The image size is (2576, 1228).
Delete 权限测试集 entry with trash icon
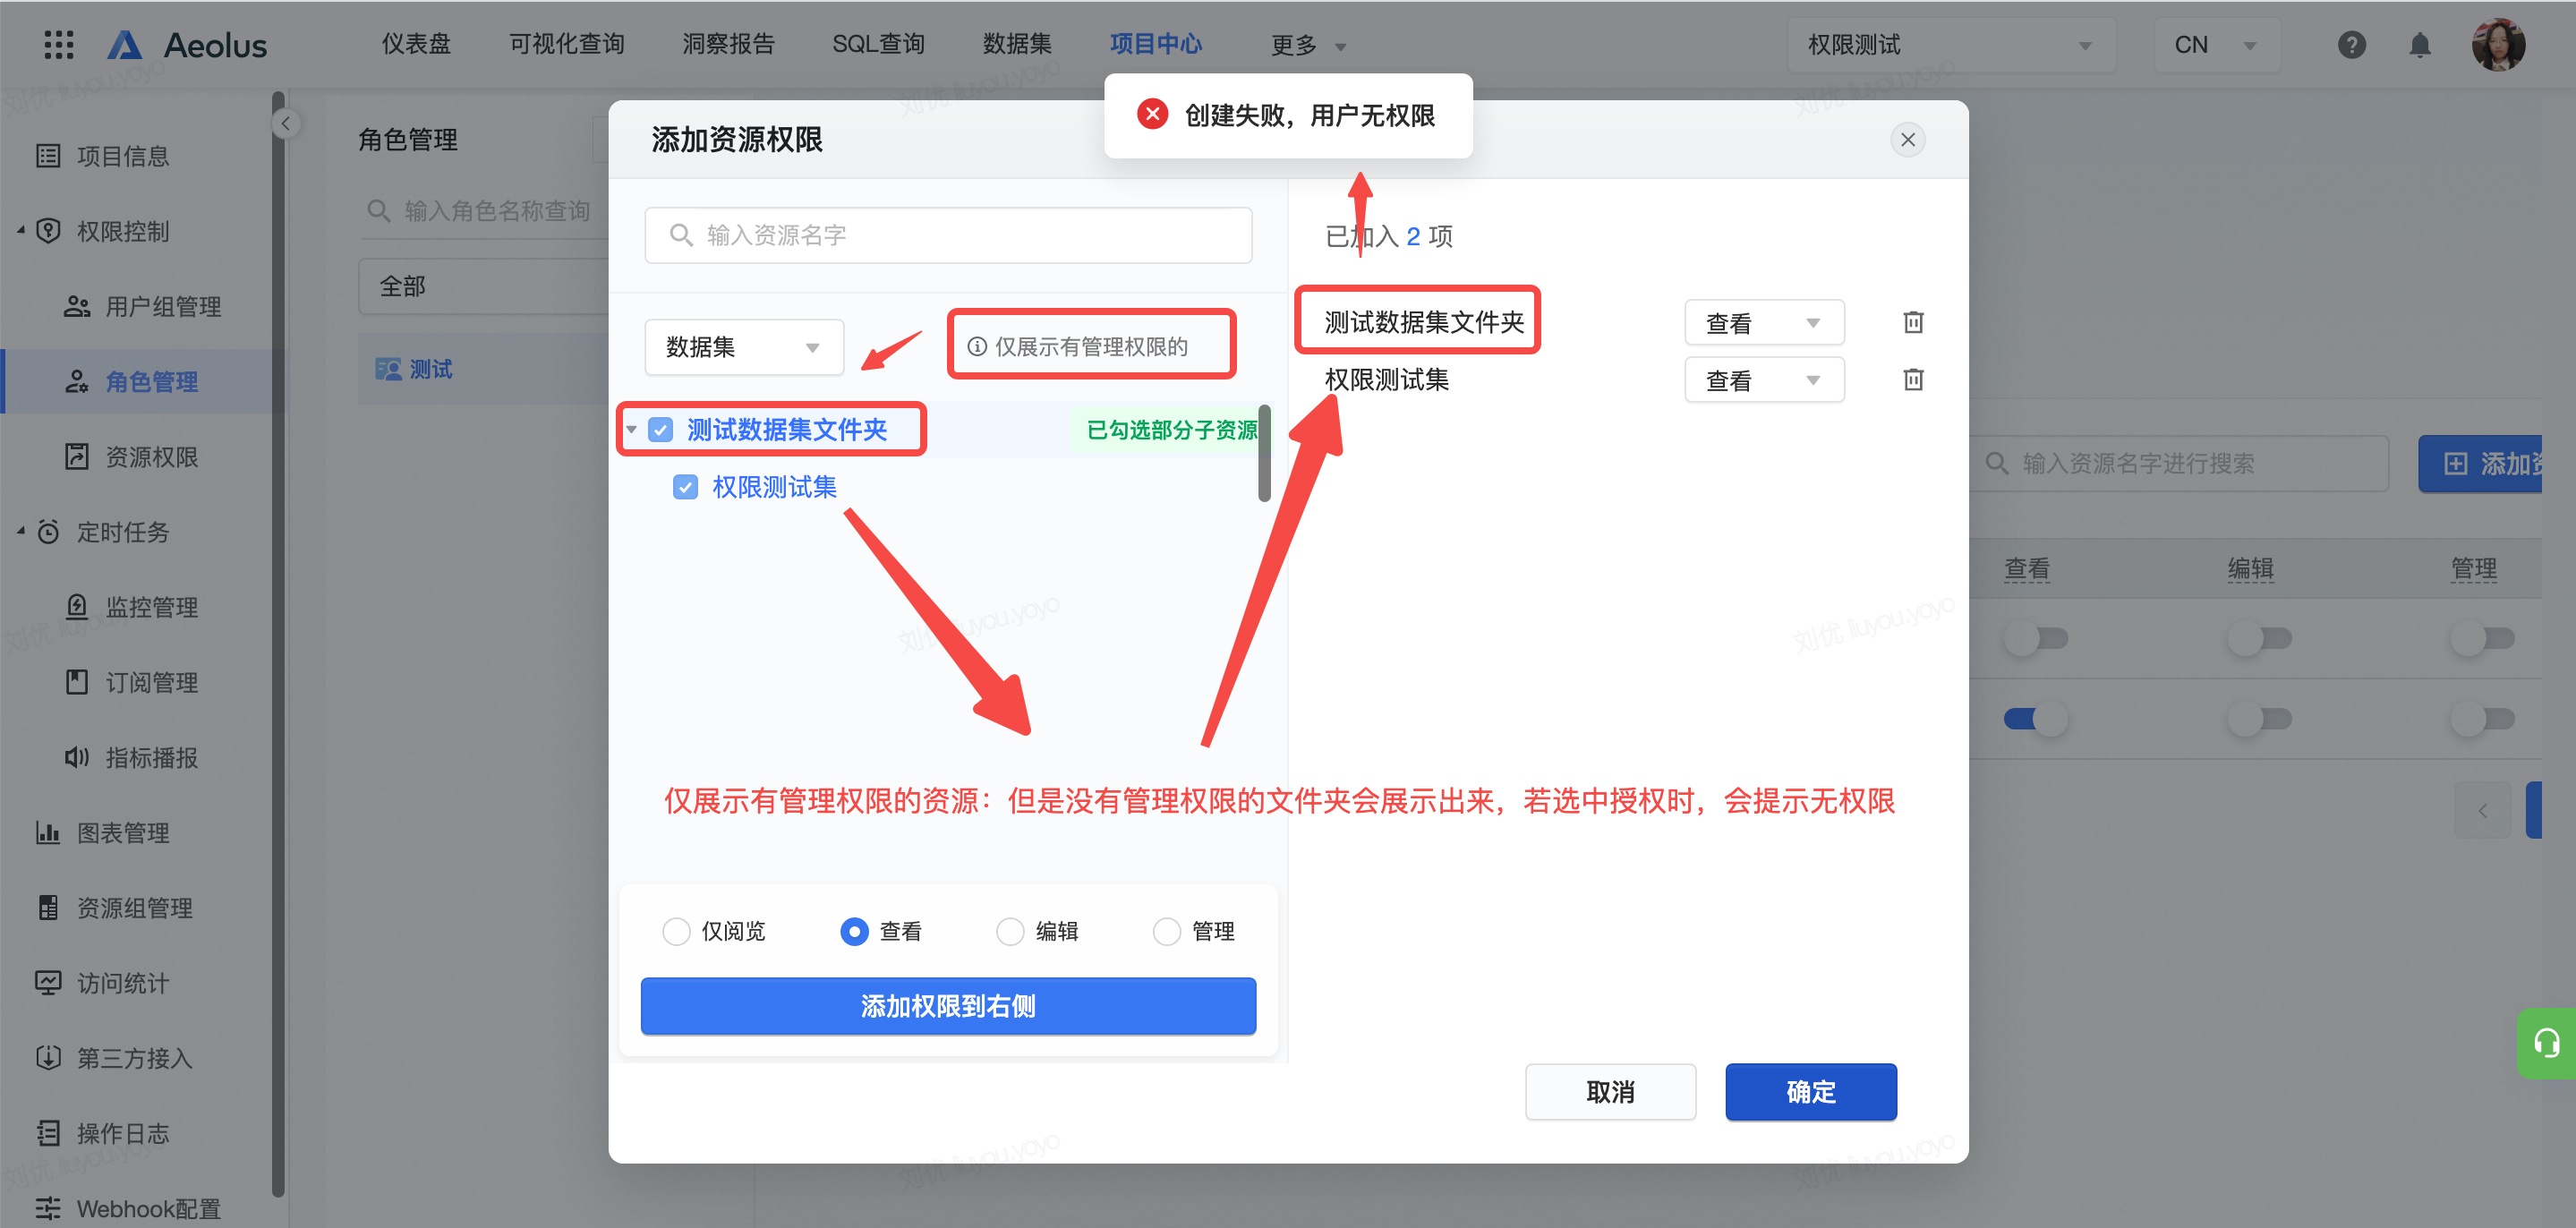coord(1912,380)
